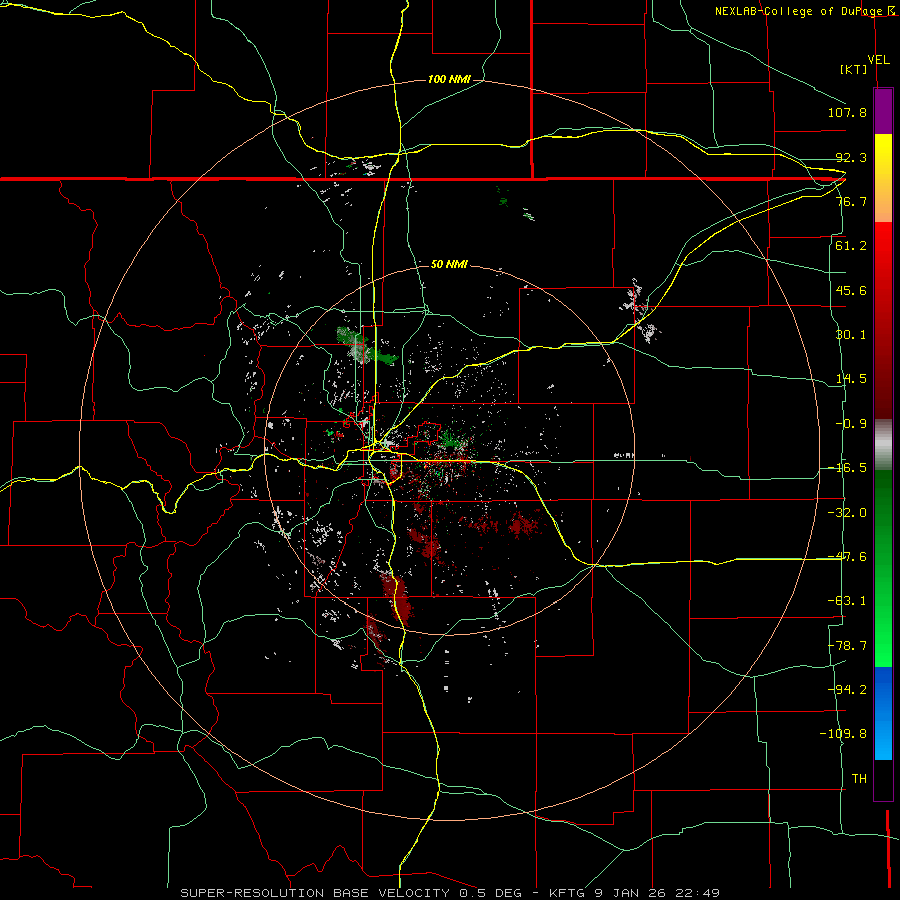Click the 100 NMI range ring label

(449, 79)
